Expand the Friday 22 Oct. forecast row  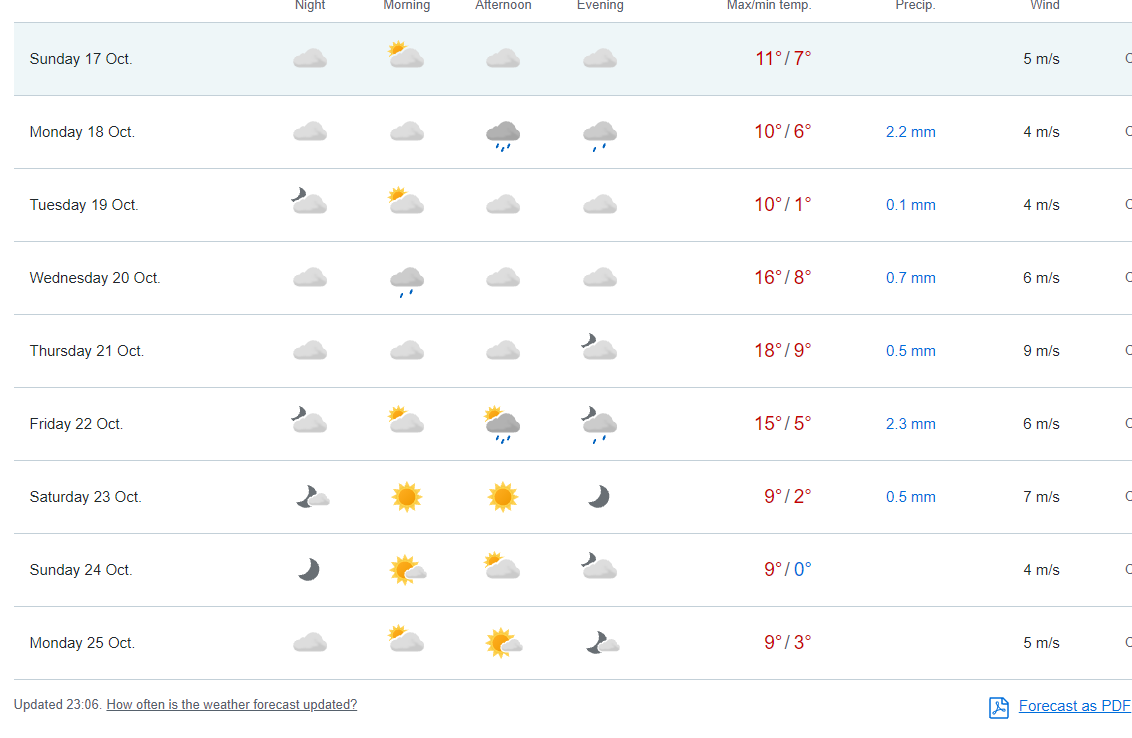pos(76,424)
